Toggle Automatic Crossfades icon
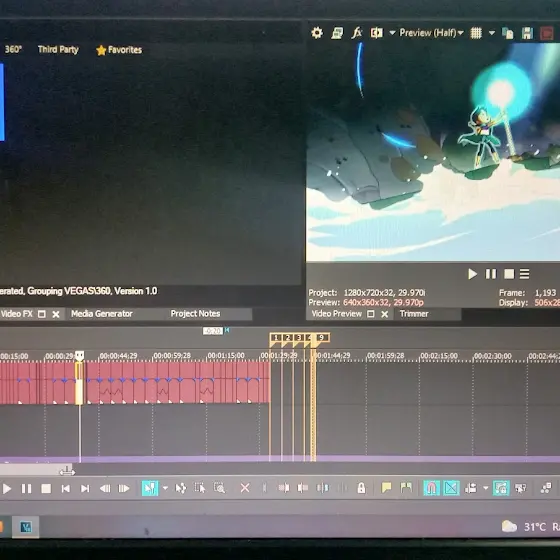Image resolution: width=560 pixels, height=560 pixels. 451,488
